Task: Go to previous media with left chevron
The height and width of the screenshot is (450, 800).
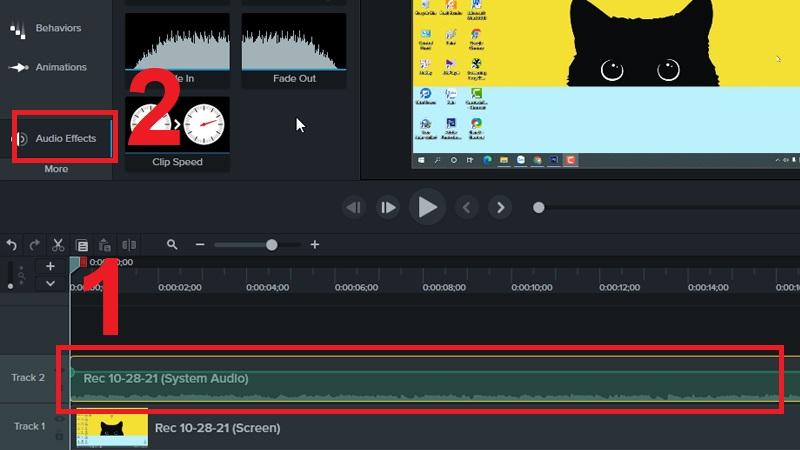Action: point(466,207)
